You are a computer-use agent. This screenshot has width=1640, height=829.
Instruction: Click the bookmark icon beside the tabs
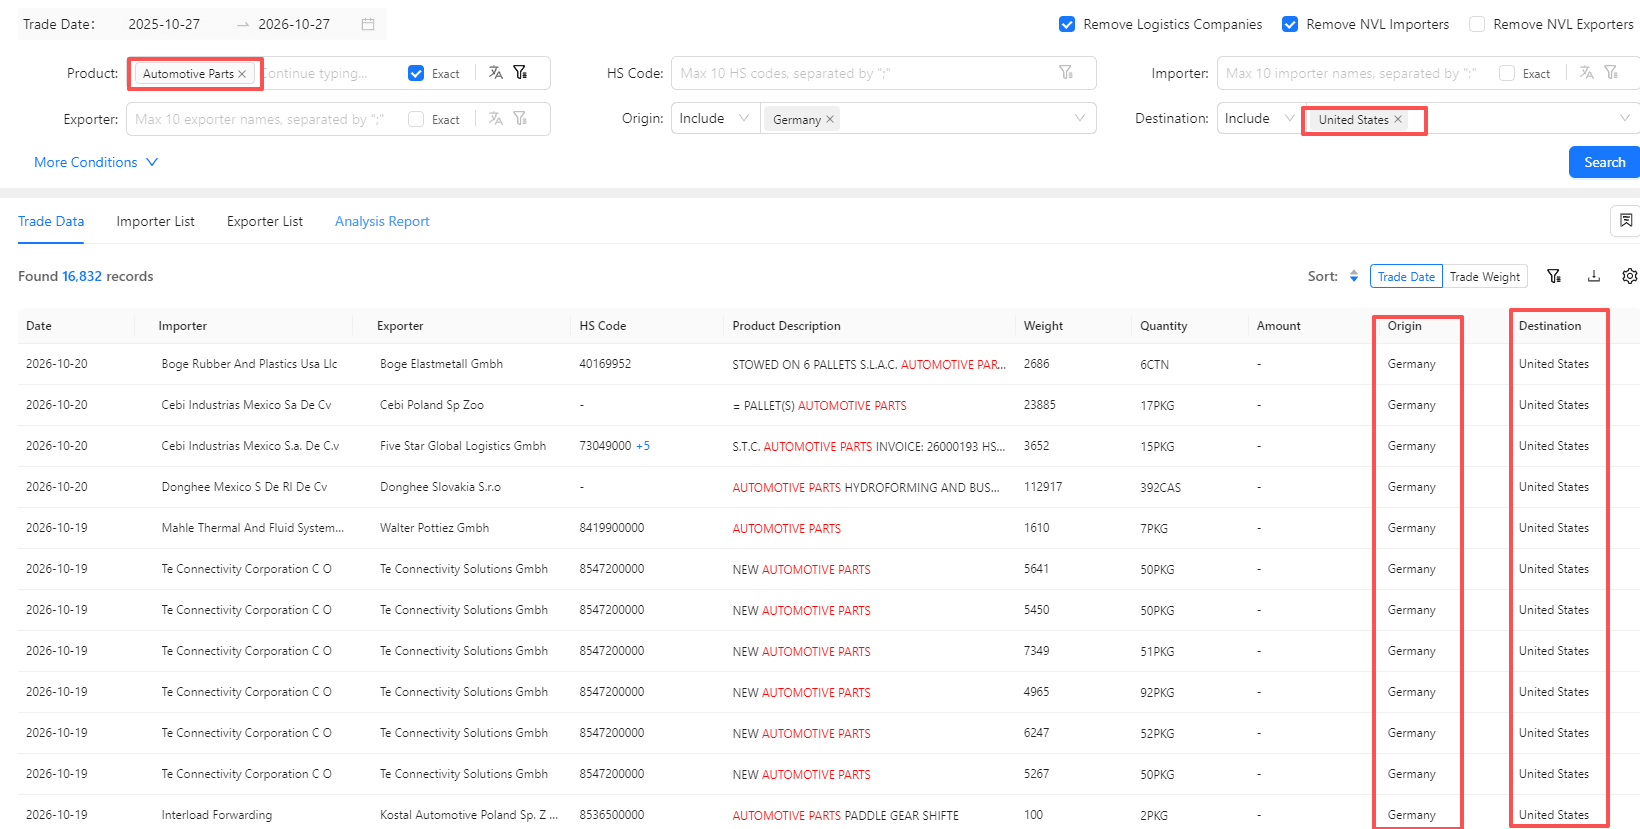[x=1626, y=221]
